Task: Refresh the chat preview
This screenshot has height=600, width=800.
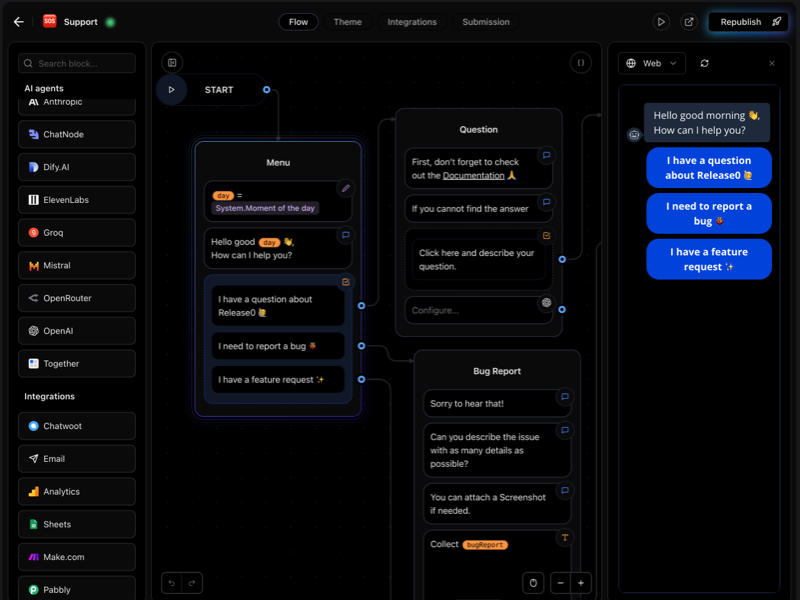Action: click(705, 63)
